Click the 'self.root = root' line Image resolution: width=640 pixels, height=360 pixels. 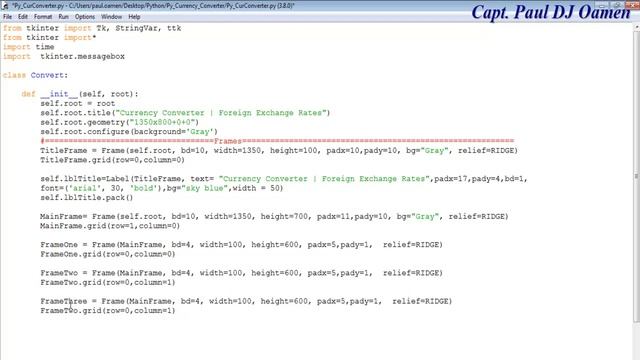78,103
